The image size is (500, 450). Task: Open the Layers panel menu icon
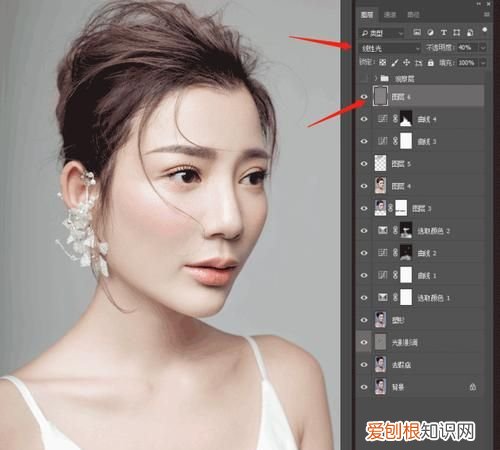(x=487, y=15)
